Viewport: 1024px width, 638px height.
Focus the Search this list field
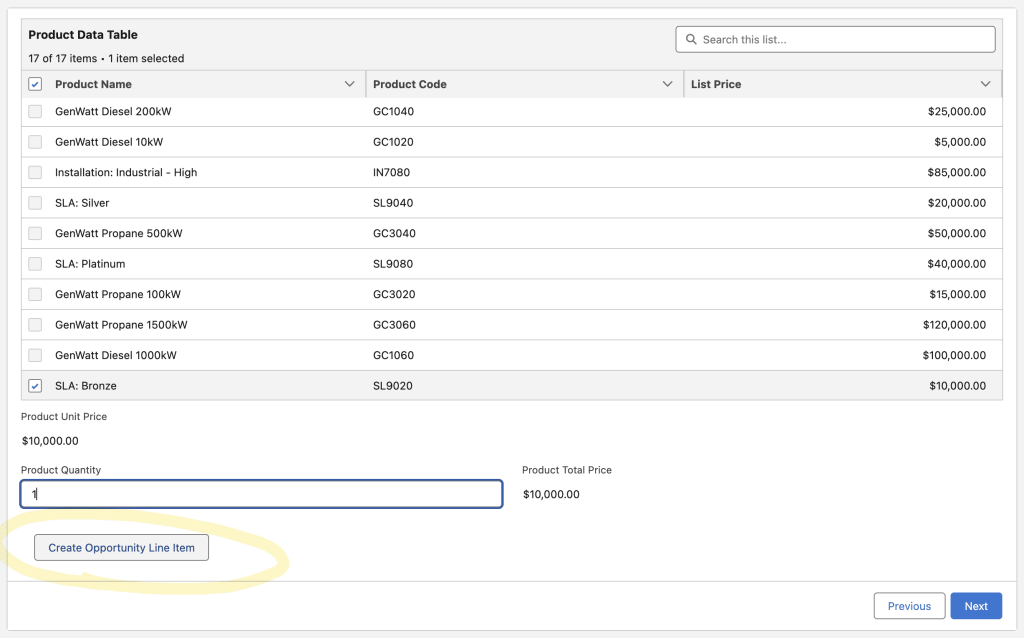(845, 40)
